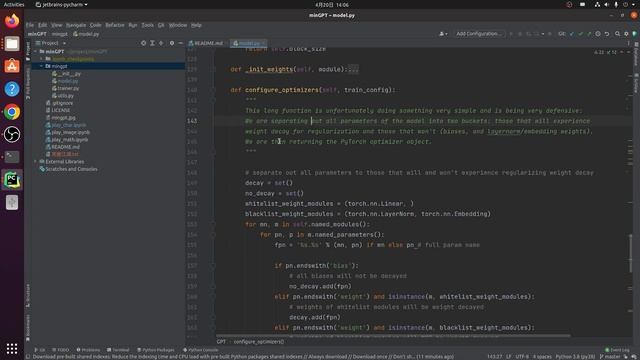Collapse the minGPT root folder
This screenshot has width=640, height=360.
(x=36, y=51)
